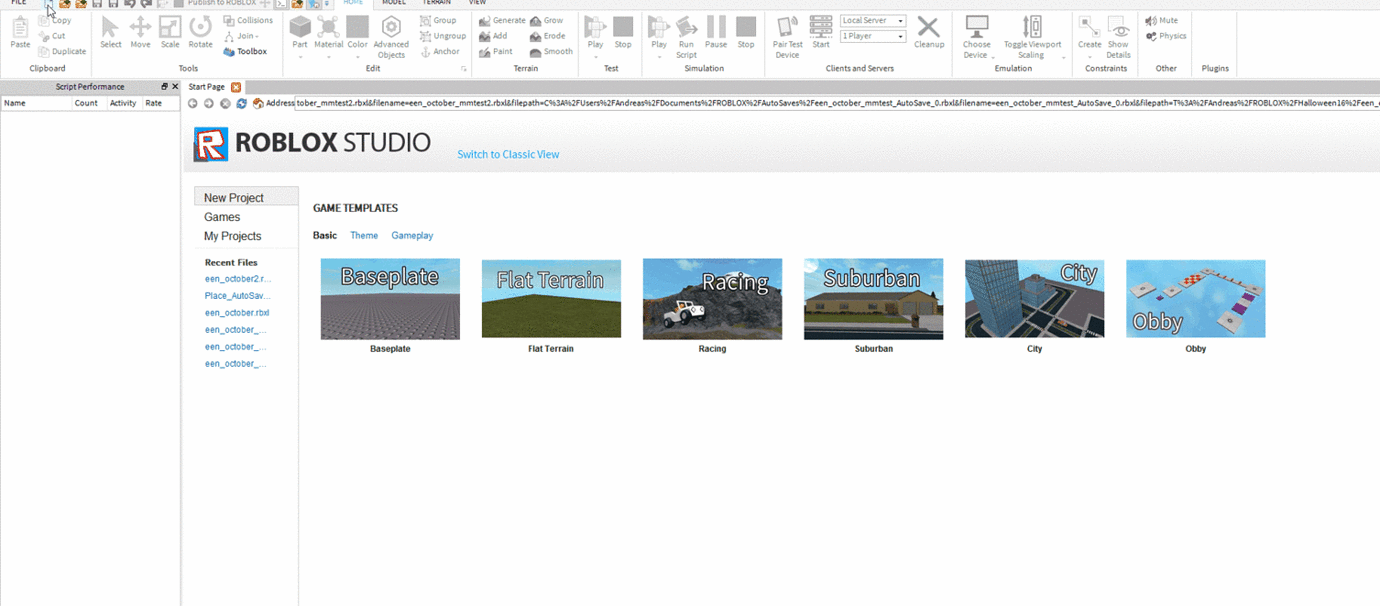Image resolution: width=1380 pixels, height=606 pixels.
Task: Select the terrain Paint tool
Action: point(495,51)
